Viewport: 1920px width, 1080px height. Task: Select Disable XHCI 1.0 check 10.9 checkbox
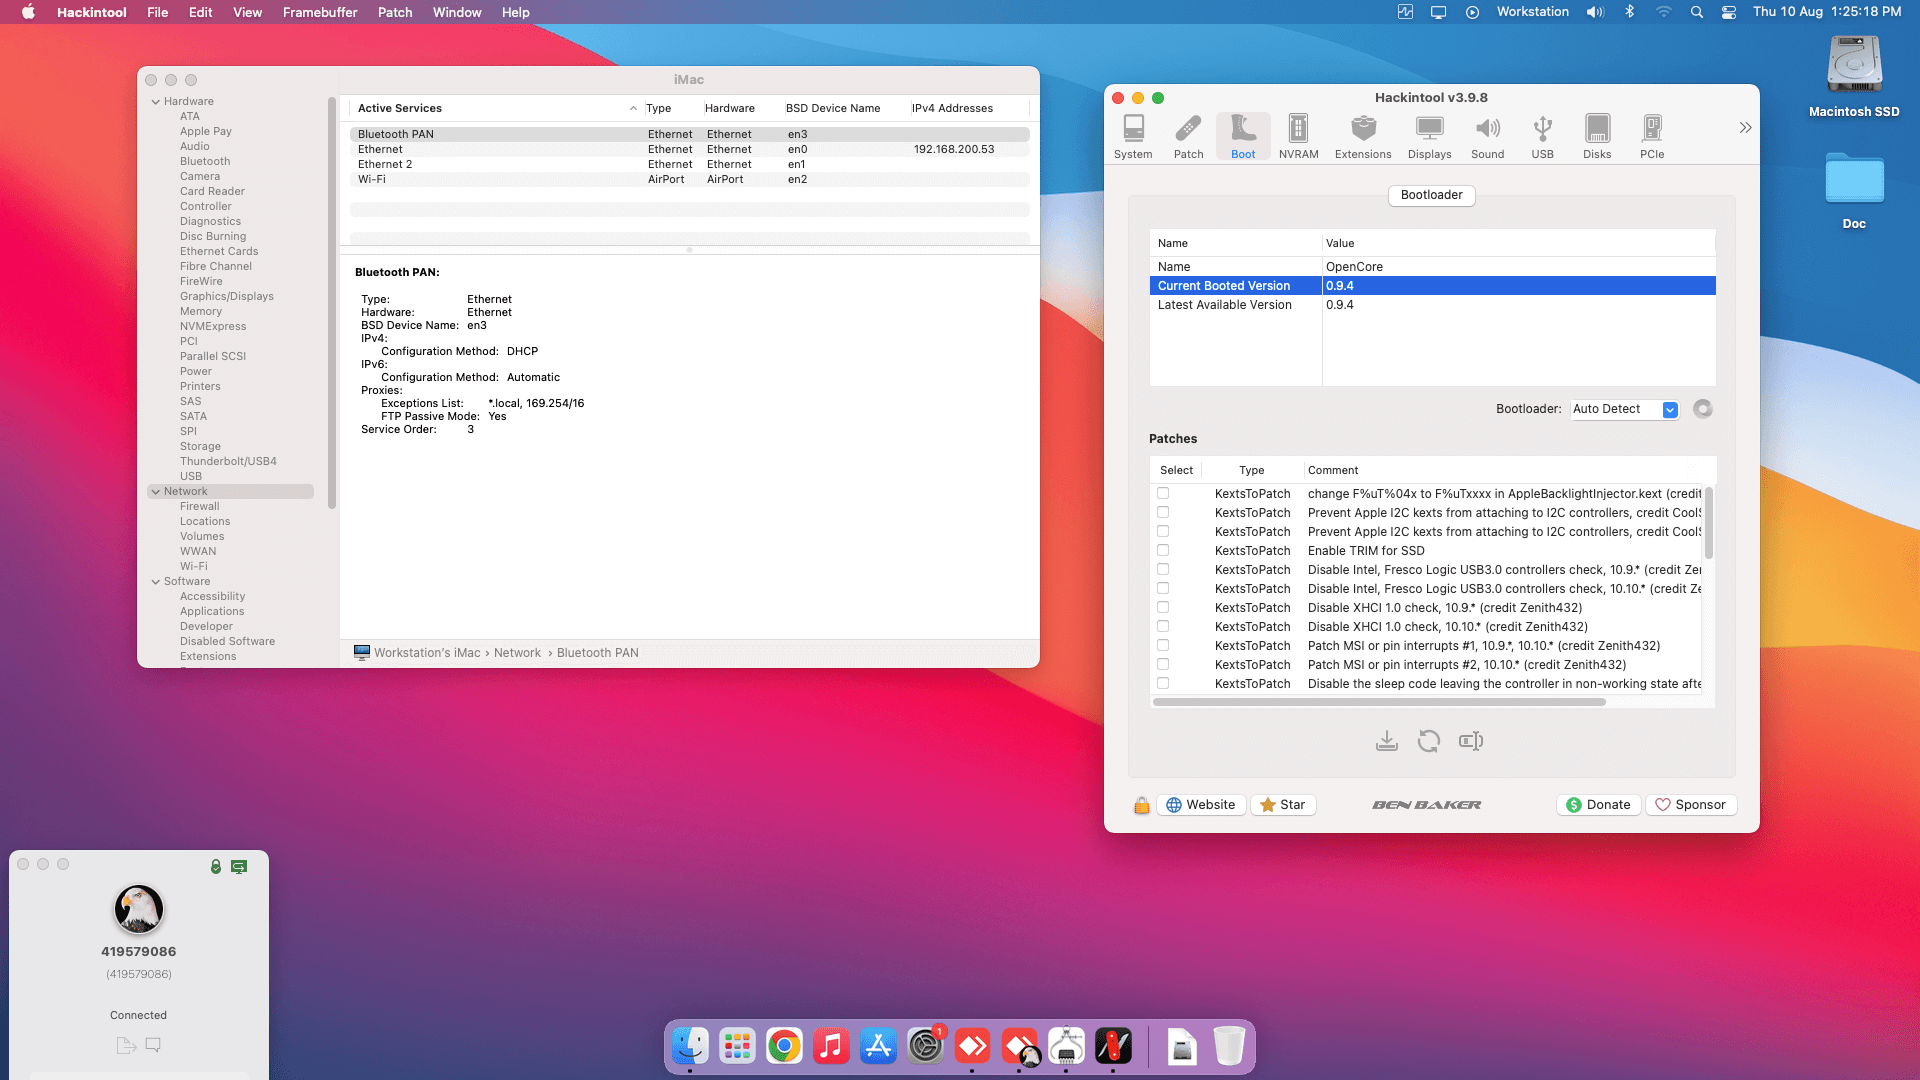[1163, 607]
